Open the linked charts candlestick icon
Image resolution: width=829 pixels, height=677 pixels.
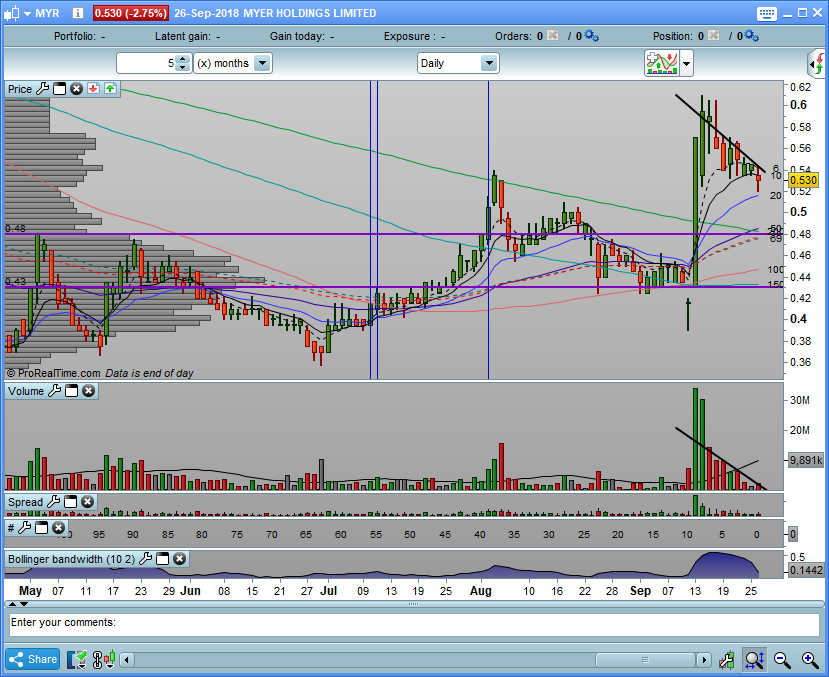pyautogui.click(x=104, y=660)
